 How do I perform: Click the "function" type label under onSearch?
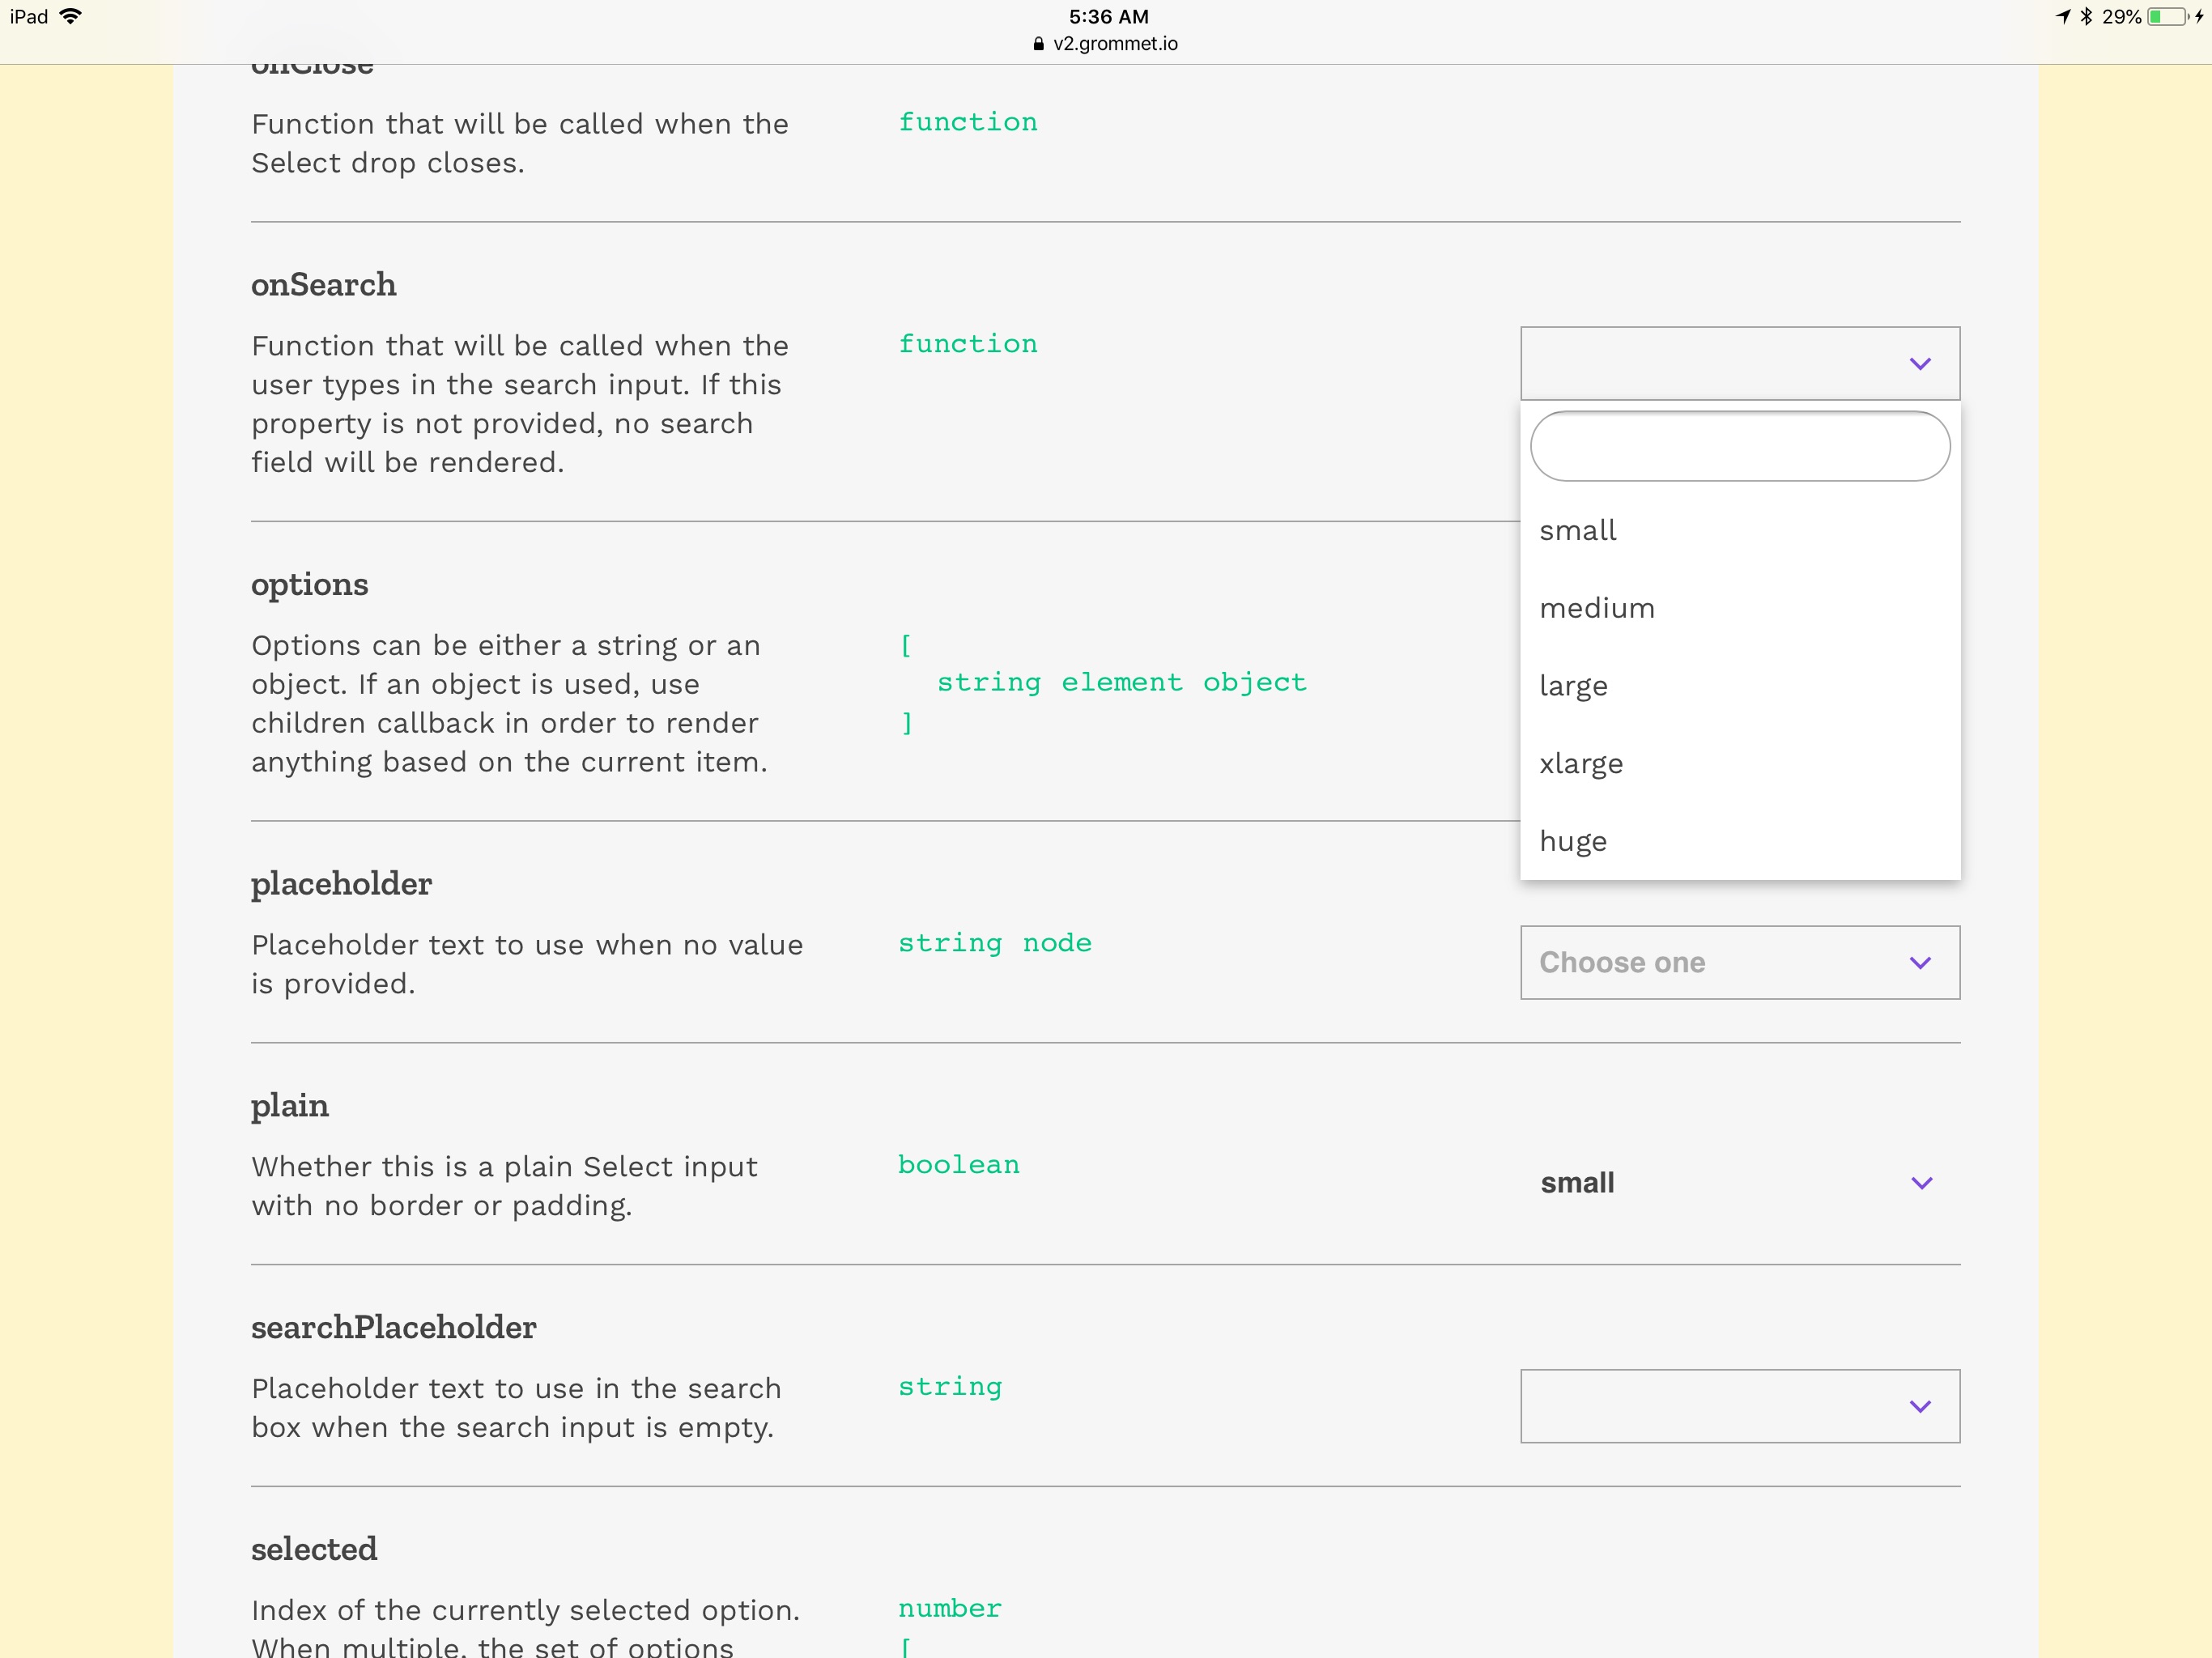tap(967, 344)
